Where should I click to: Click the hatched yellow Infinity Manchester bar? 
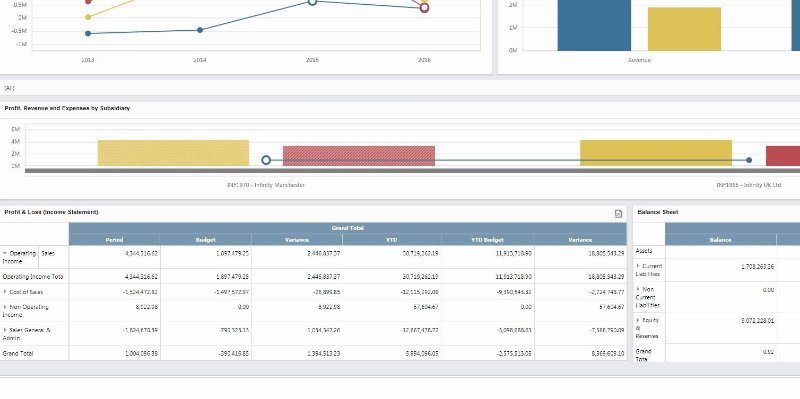pyautogui.click(x=173, y=153)
